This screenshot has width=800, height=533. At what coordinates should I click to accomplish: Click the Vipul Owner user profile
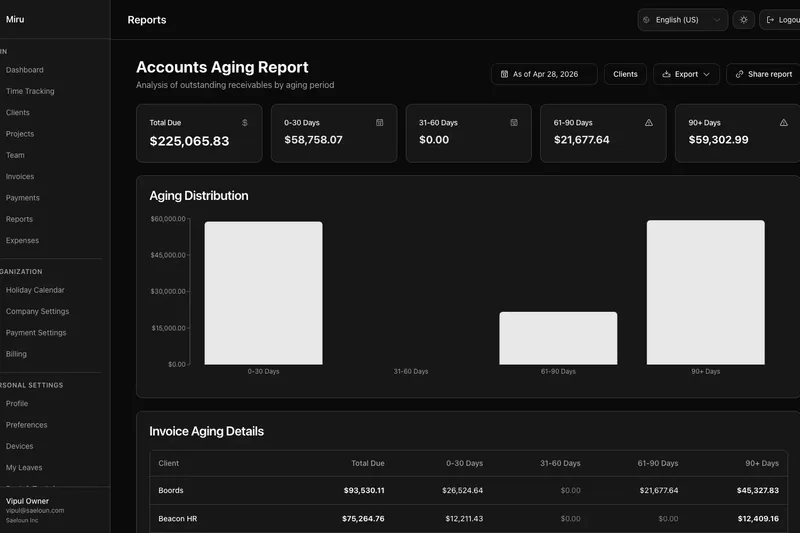tap(35, 510)
